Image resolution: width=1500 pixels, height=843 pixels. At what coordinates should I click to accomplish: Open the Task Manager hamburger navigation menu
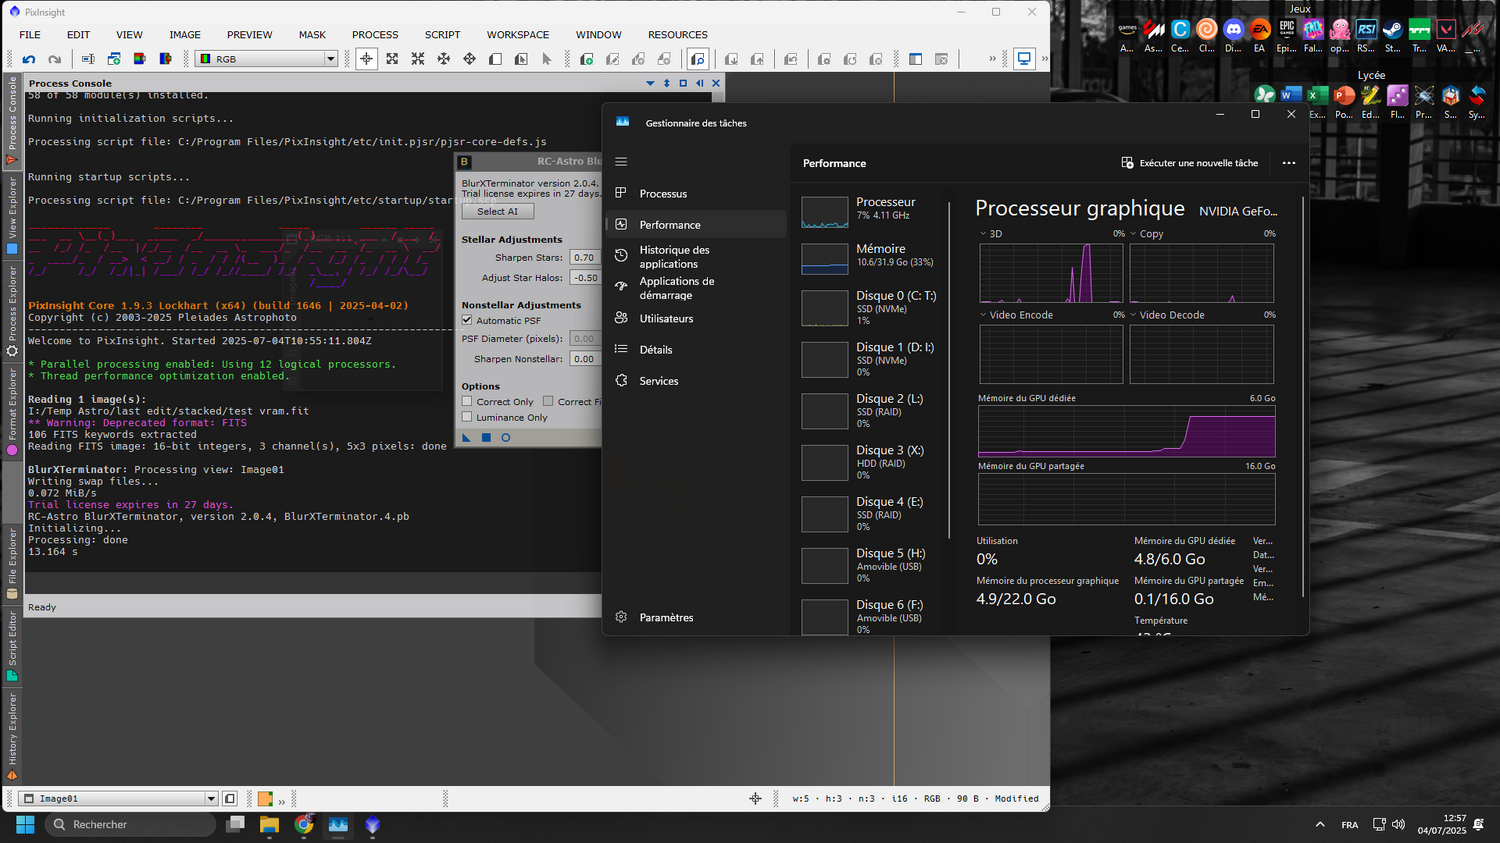tap(621, 162)
